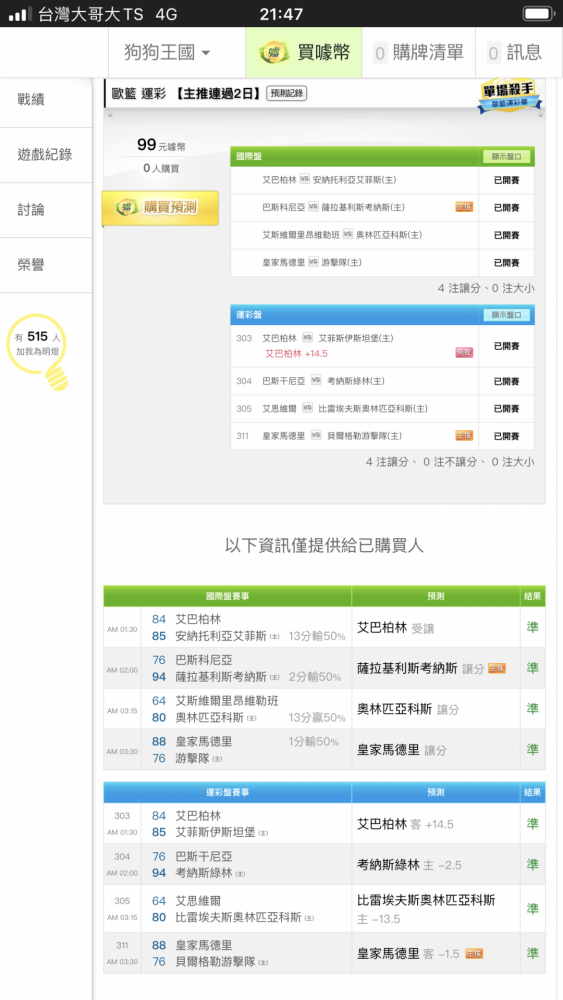Open the 購牌清單 tab
Screen dimensions: 563x1000
[x=419, y=52]
